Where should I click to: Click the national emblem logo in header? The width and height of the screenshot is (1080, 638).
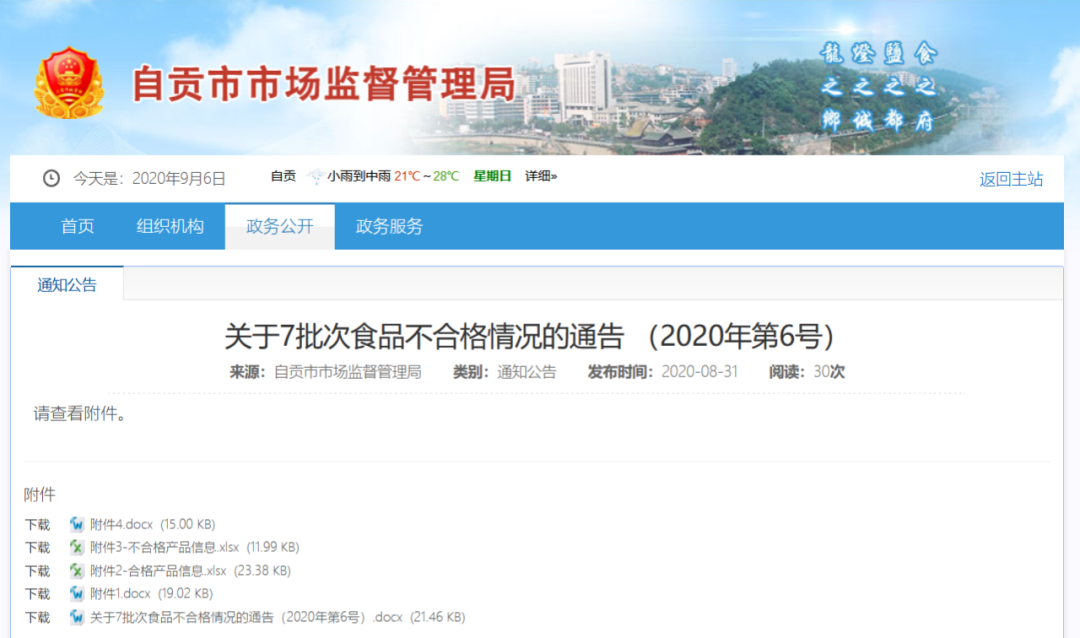pyautogui.click(x=68, y=83)
